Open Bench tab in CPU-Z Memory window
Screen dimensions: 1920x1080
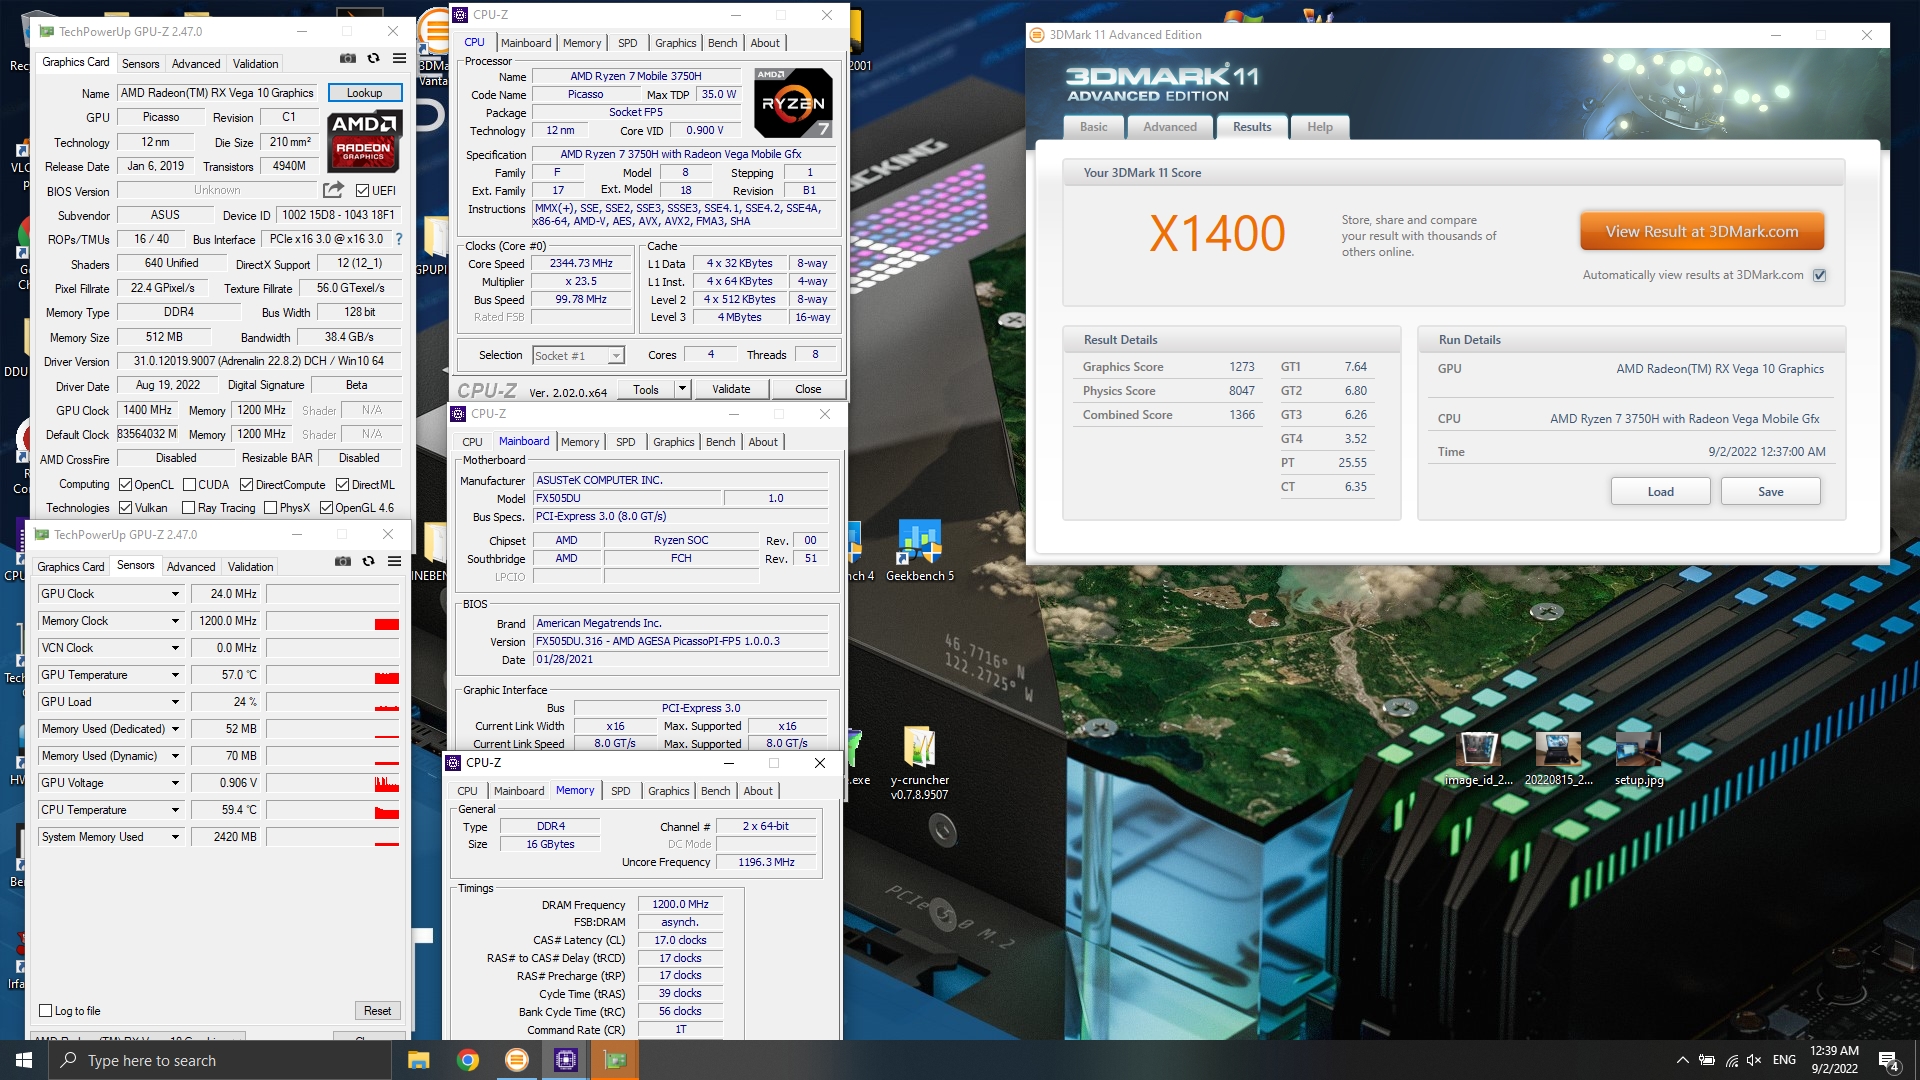[x=715, y=791]
